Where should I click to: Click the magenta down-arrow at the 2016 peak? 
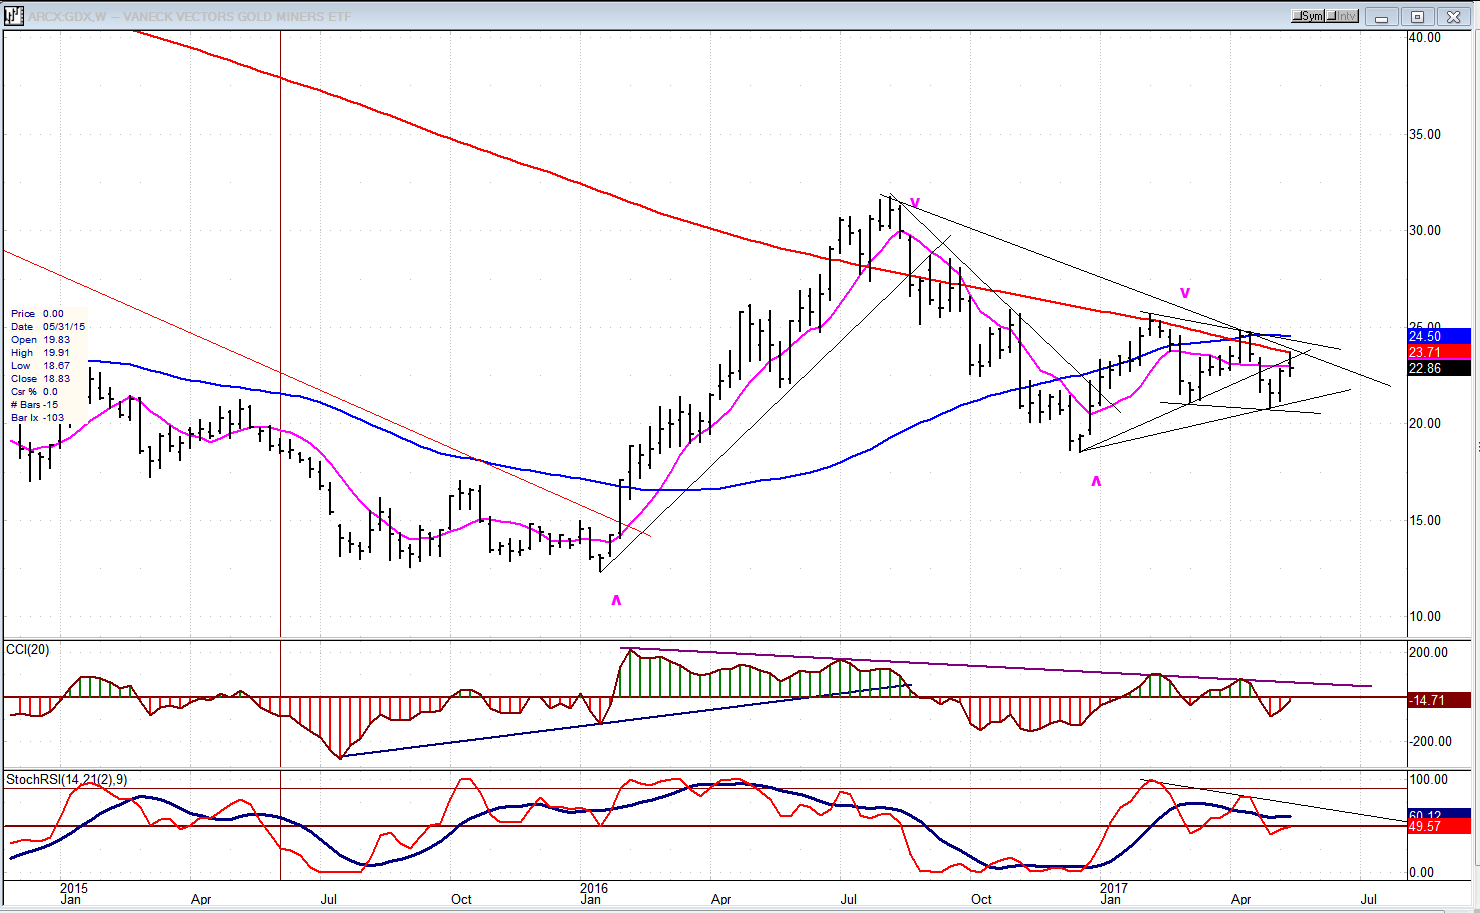tap(915, 202)
